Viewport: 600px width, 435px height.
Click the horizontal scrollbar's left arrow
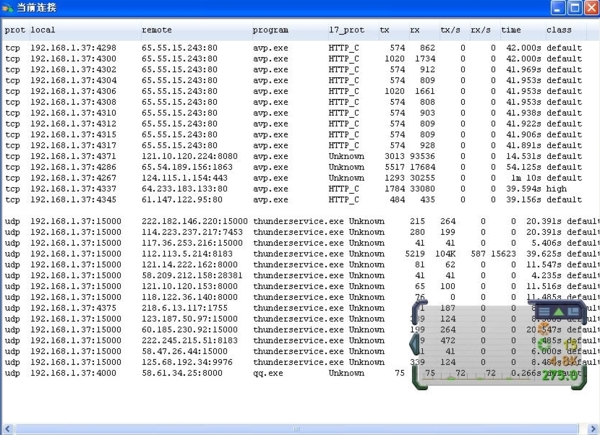[8, 429]
